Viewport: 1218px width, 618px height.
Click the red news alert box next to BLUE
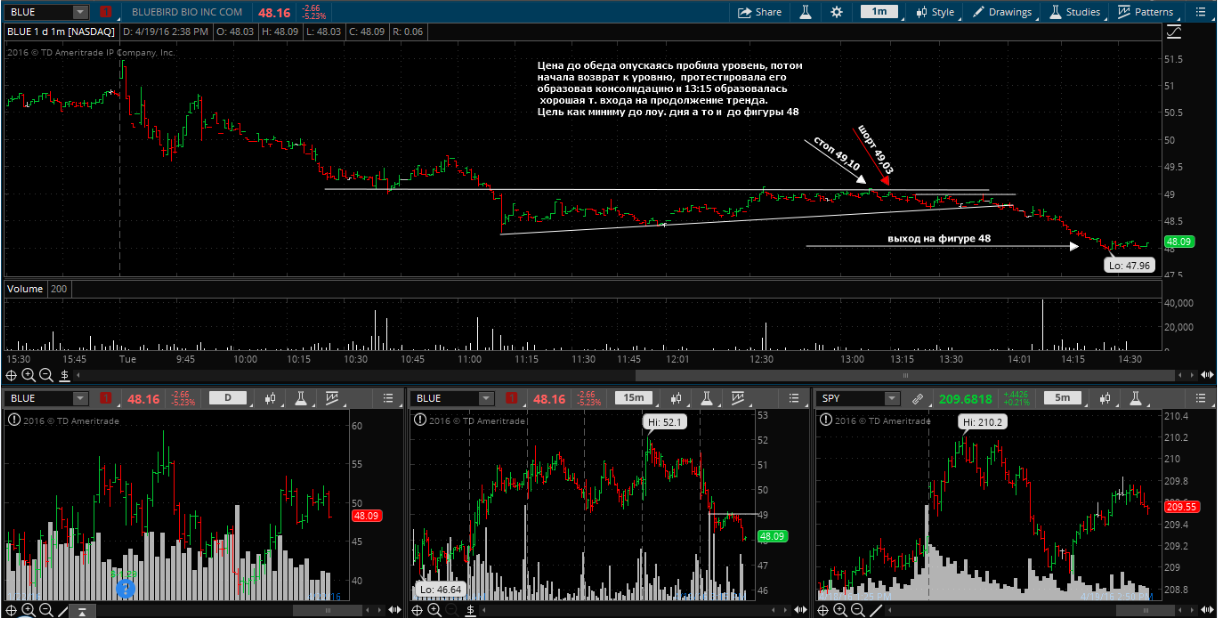click(x=105, y=12)
